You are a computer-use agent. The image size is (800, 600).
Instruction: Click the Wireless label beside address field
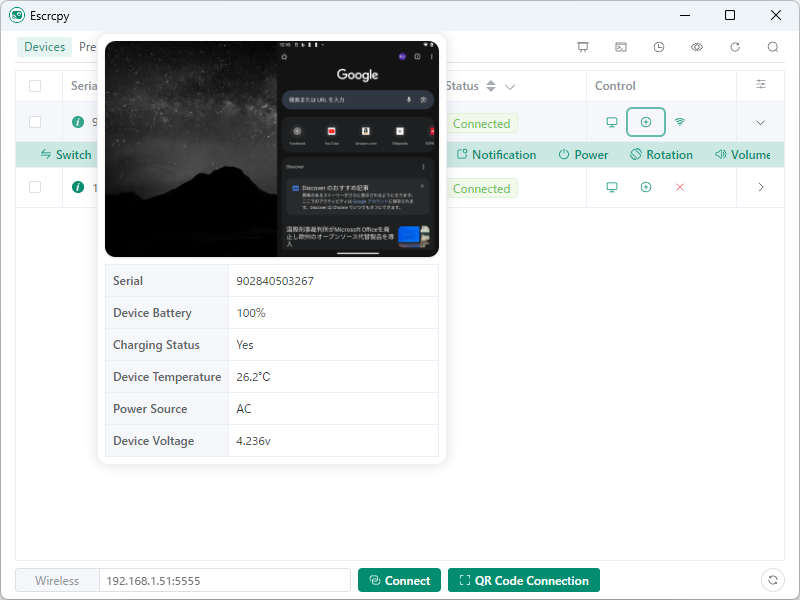(x=57, y=581)
